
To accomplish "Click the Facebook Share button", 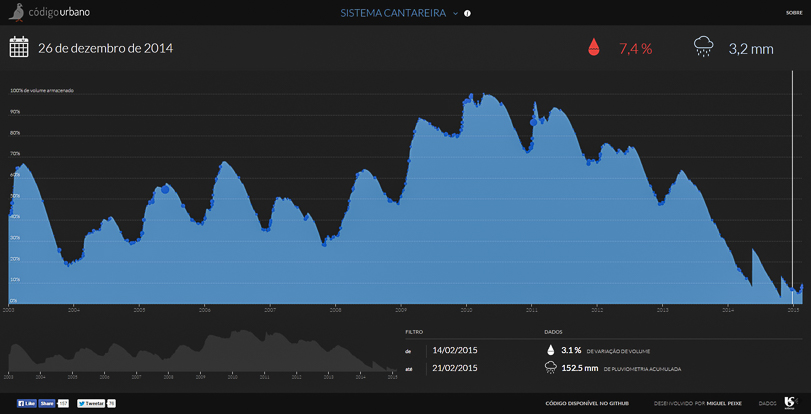I will point(47,403).
